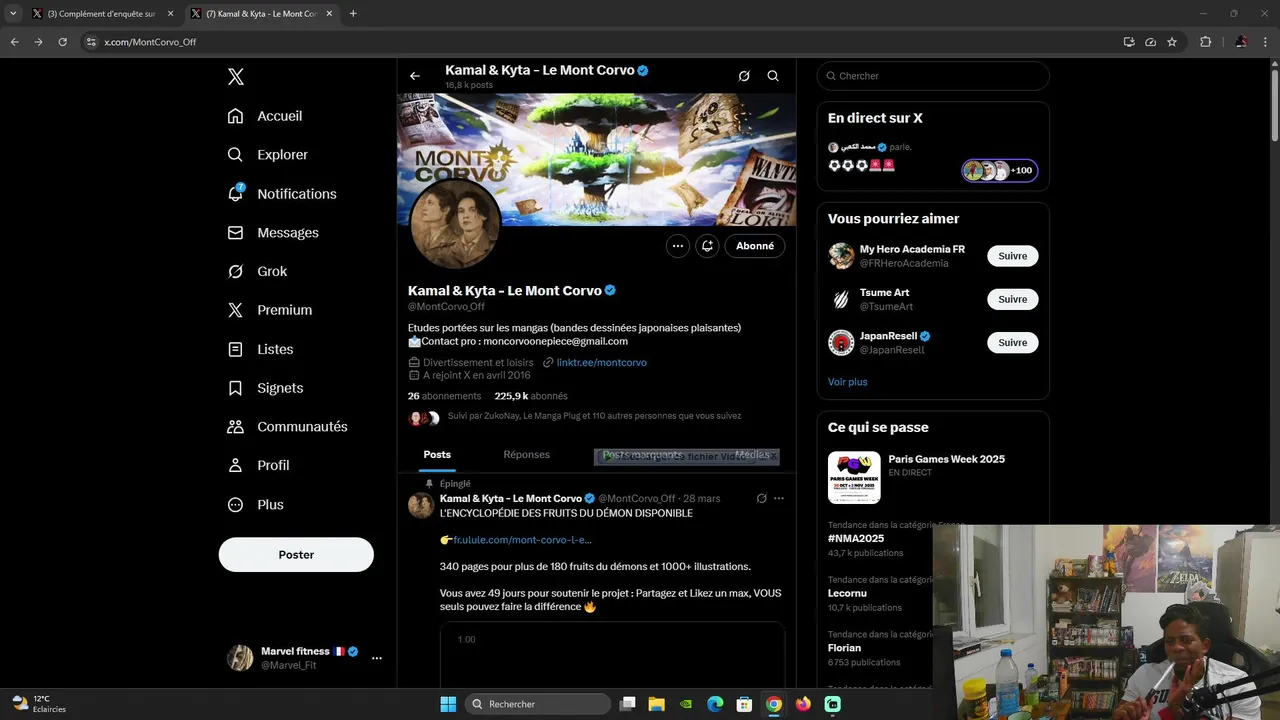The height and width of the screenshot is (720, 1280).
Task: Open the tab search dropdown arrow
Action: coord(12,14)
